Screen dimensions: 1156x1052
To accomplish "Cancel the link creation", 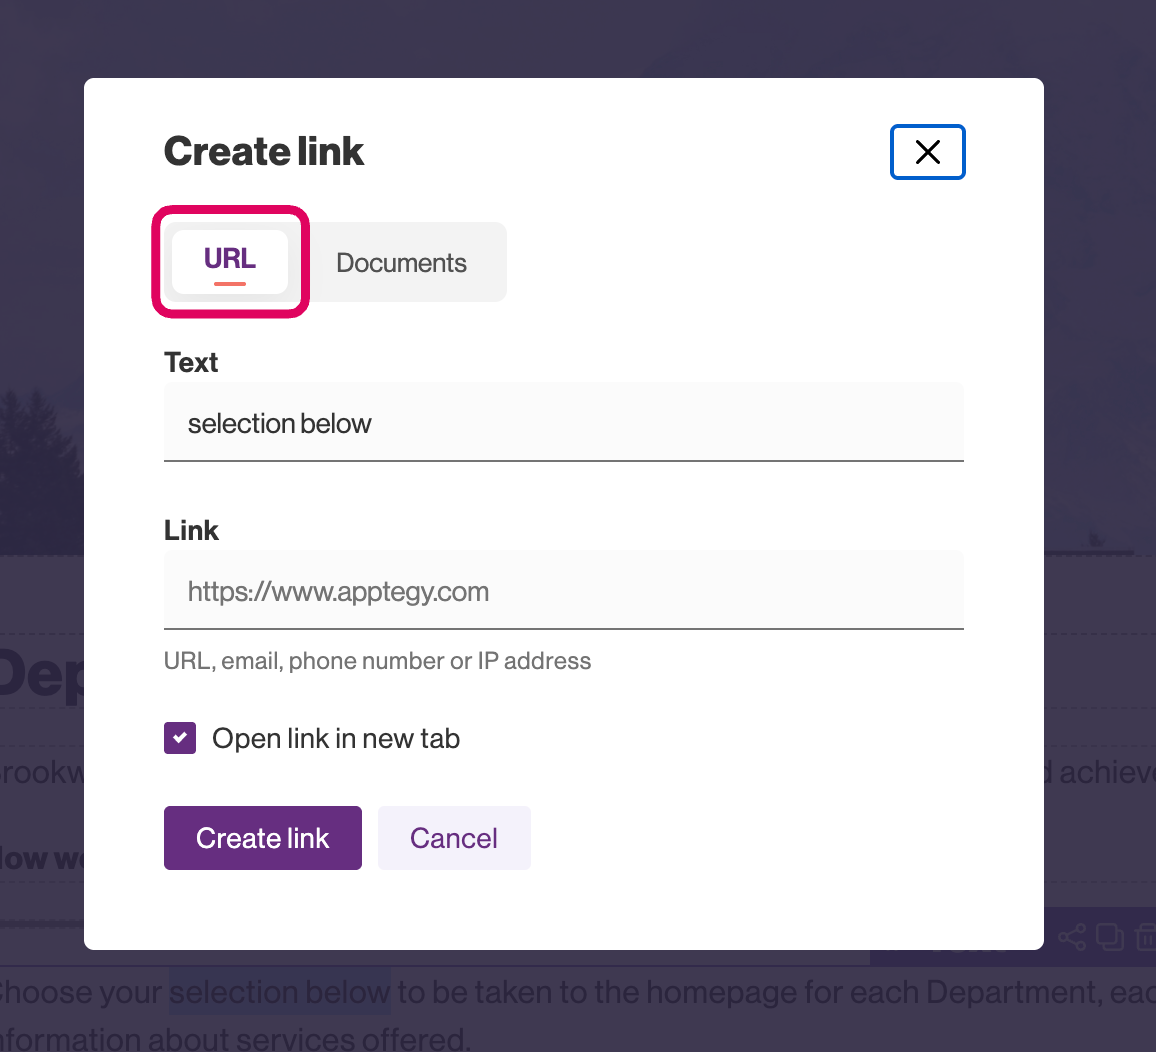I will point(453,838).
